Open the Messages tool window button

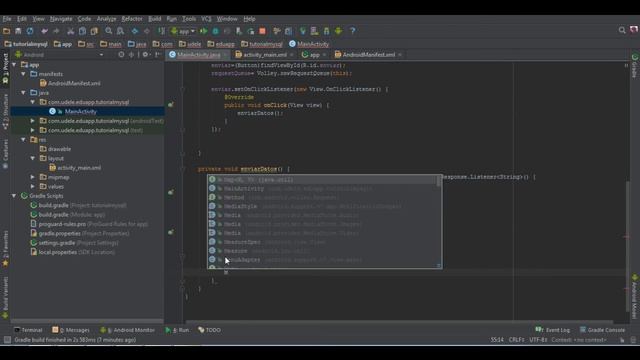click(71, 330)
